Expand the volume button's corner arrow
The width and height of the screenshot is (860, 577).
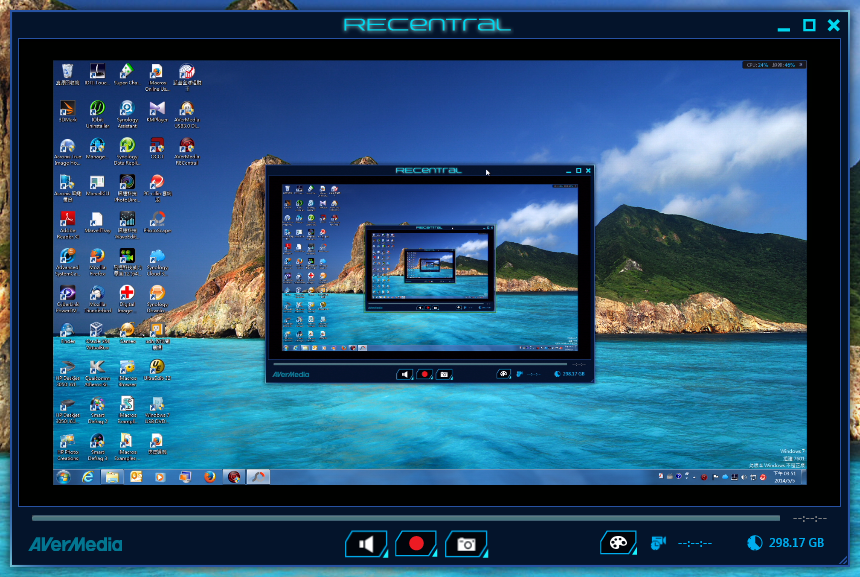coord(385,554)
